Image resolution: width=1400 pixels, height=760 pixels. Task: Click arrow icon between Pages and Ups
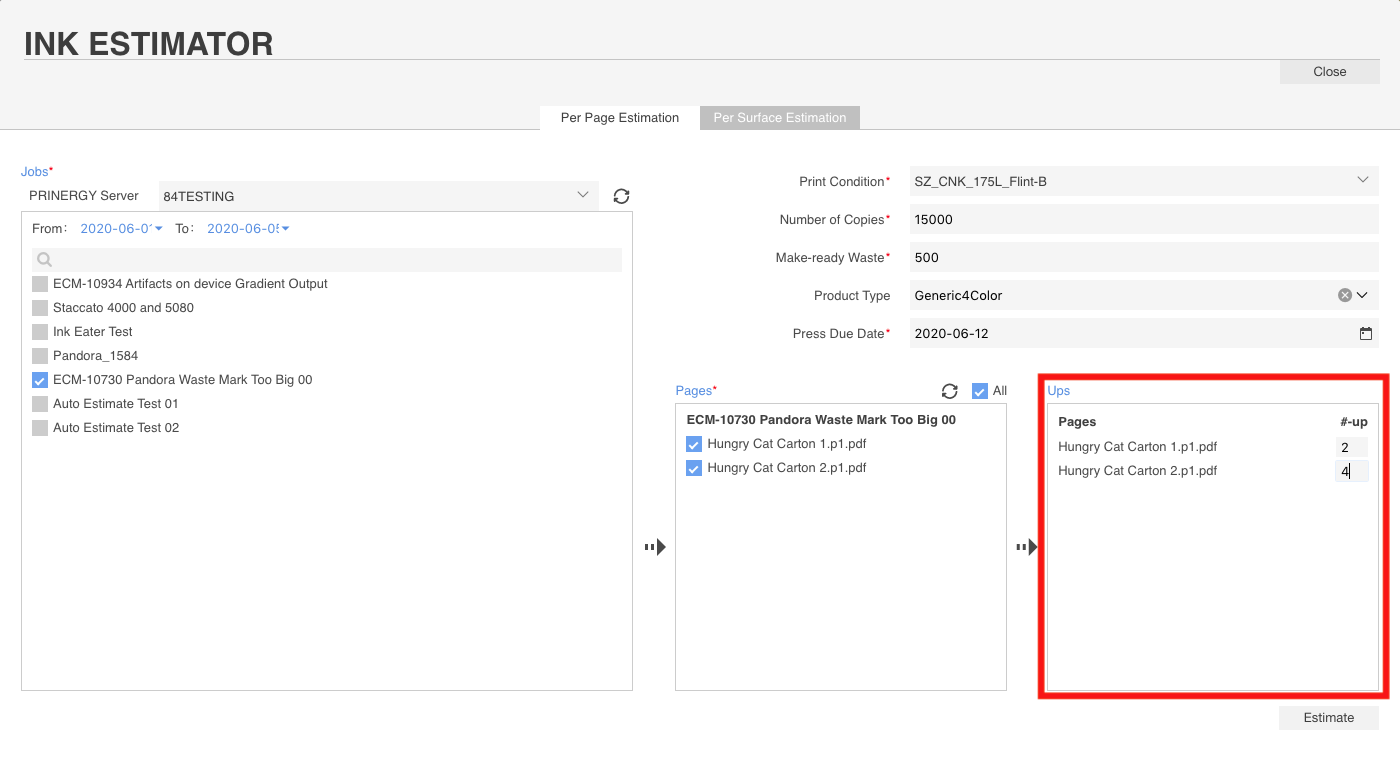click(1027, 547)
